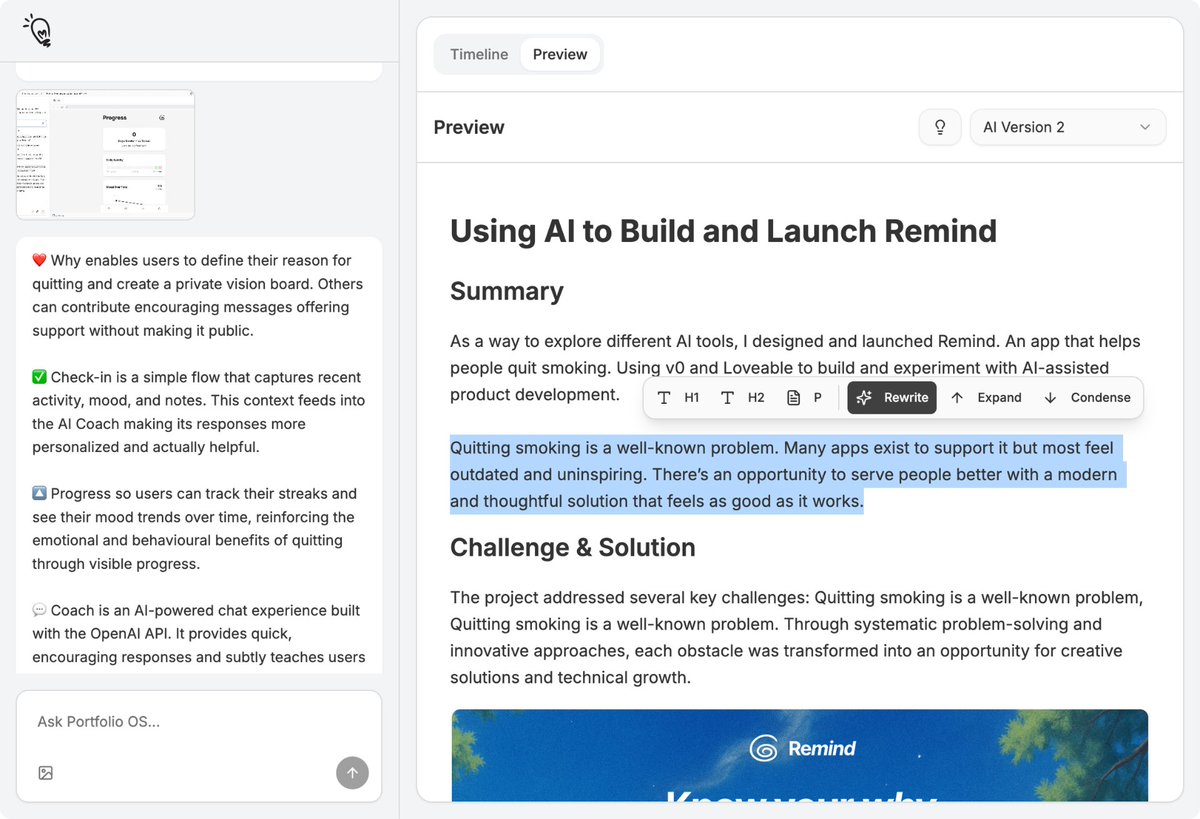
Task: Click the paragraph starting 'The project addressed several'
Action: click(x=797, y=637)
